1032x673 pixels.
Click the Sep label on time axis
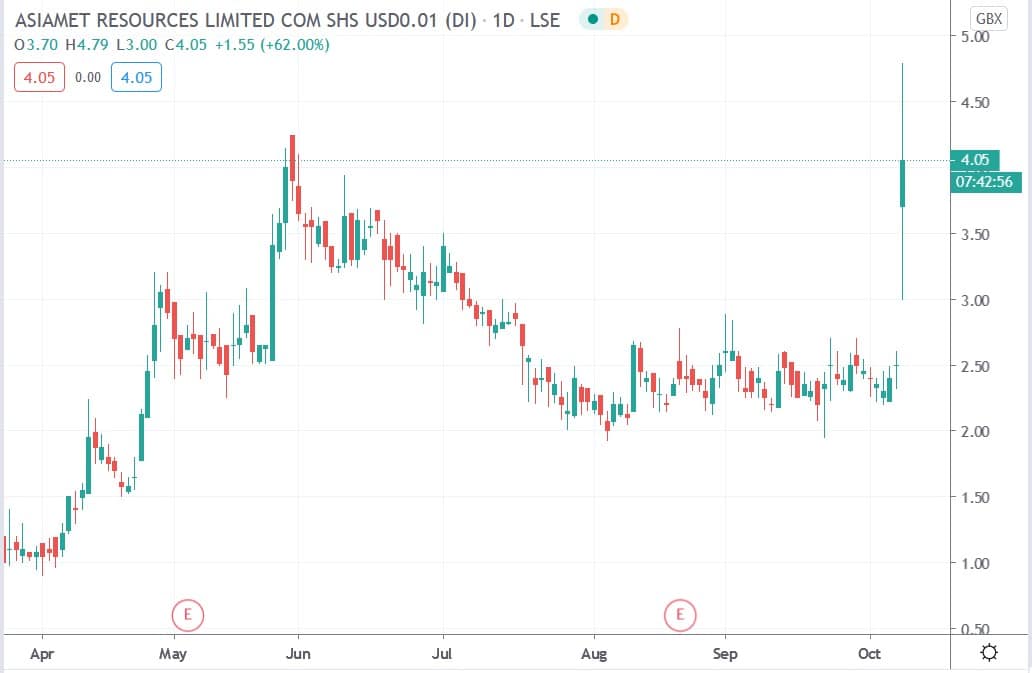tap(725, 654)
